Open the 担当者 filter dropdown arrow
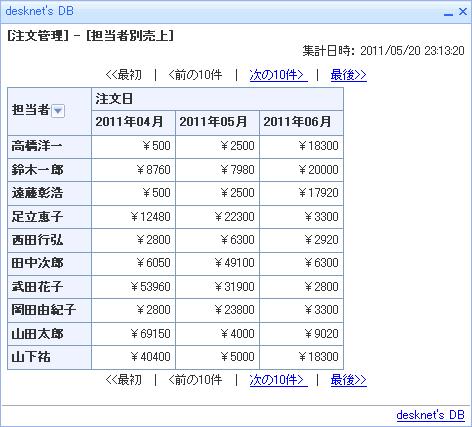This screenshot has width=472, height=427. [x=58, y=111]
